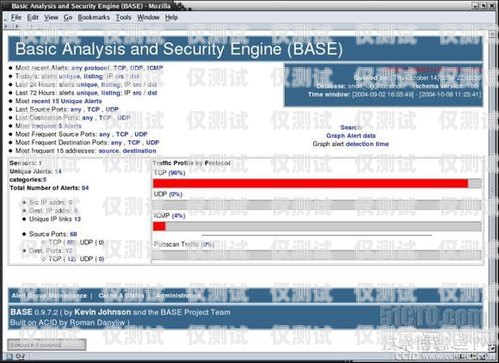Open the Bookmarks menu
The width and height of the screenshot is (499, 363).
(94, 17)
